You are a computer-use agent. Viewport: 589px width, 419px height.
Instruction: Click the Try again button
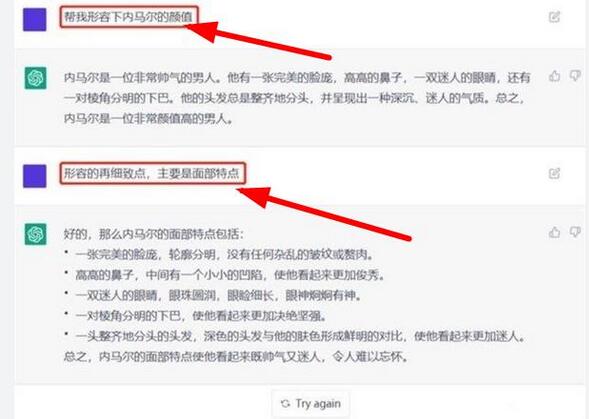[x=311, y=404]
